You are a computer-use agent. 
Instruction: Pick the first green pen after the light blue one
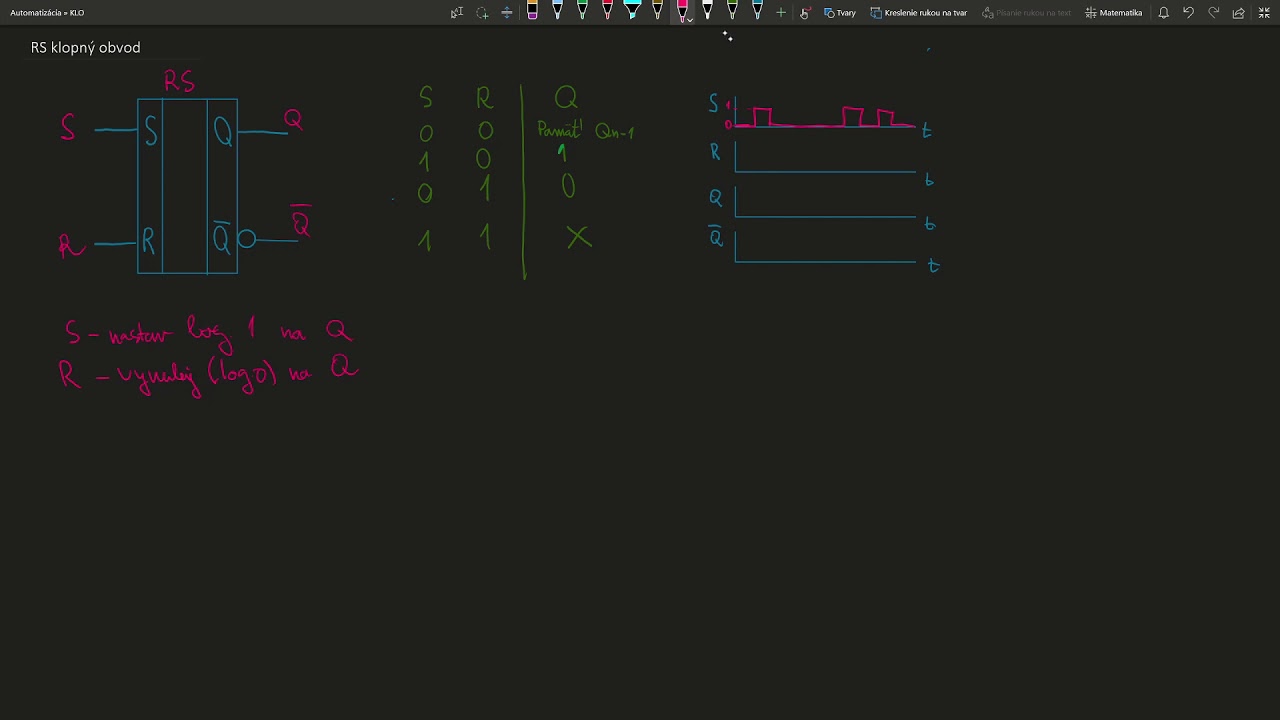pos(582,11)
